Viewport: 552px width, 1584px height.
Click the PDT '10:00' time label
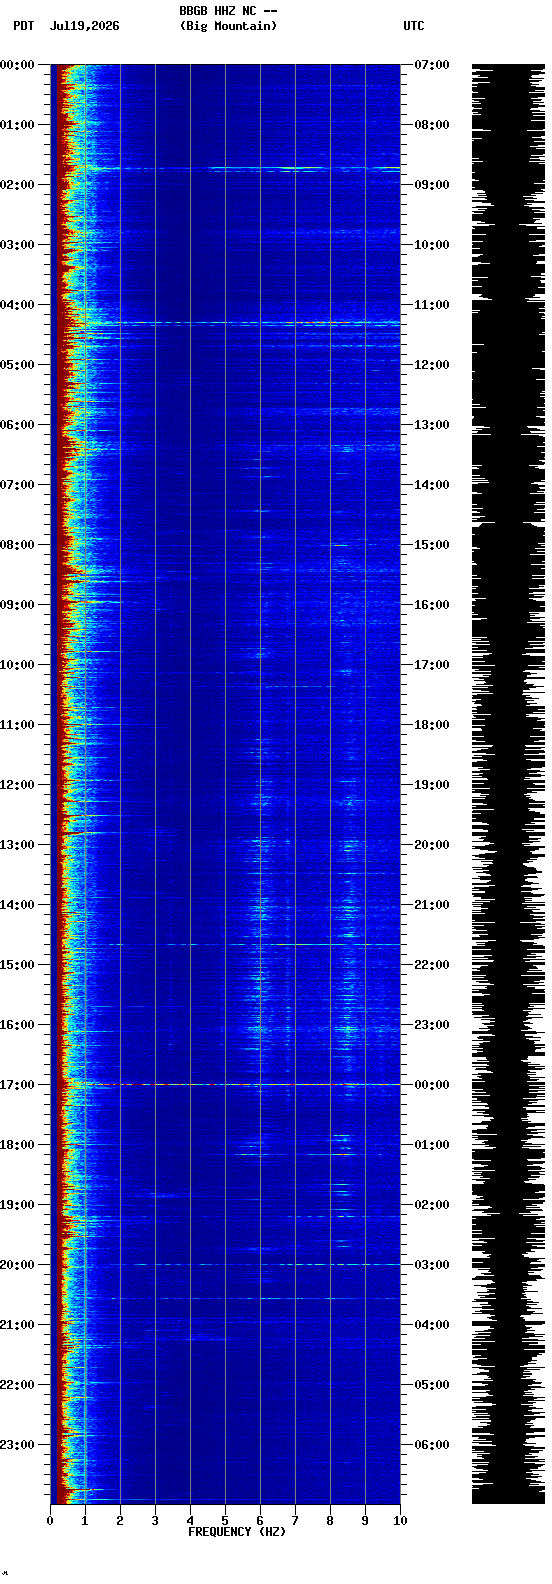17,665
